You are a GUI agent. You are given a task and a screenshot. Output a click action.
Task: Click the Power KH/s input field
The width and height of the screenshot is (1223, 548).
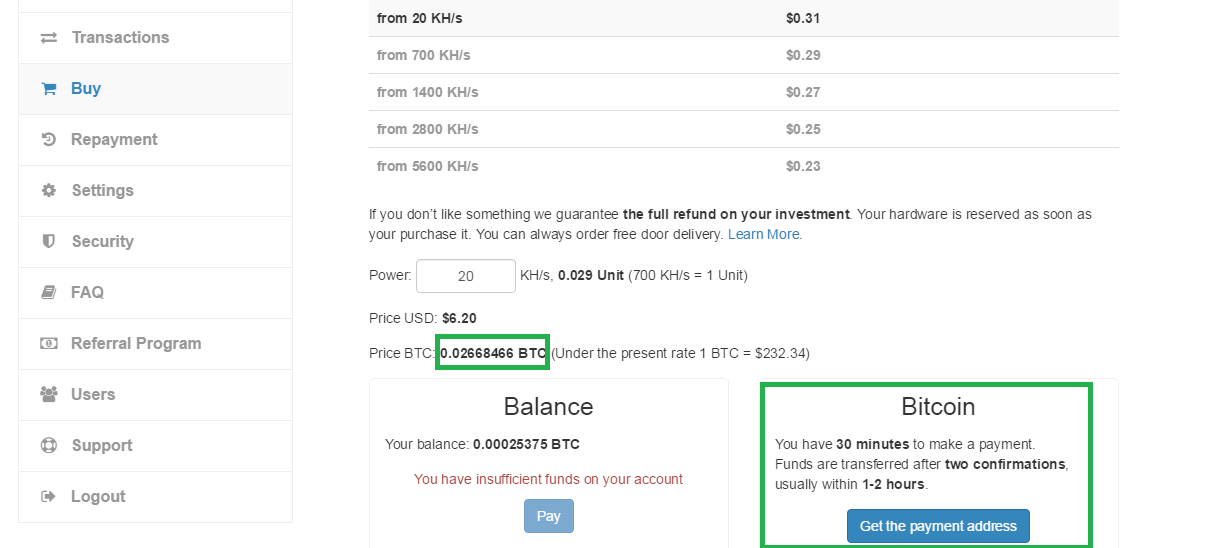pyautogui.click(x=465, y=276)
